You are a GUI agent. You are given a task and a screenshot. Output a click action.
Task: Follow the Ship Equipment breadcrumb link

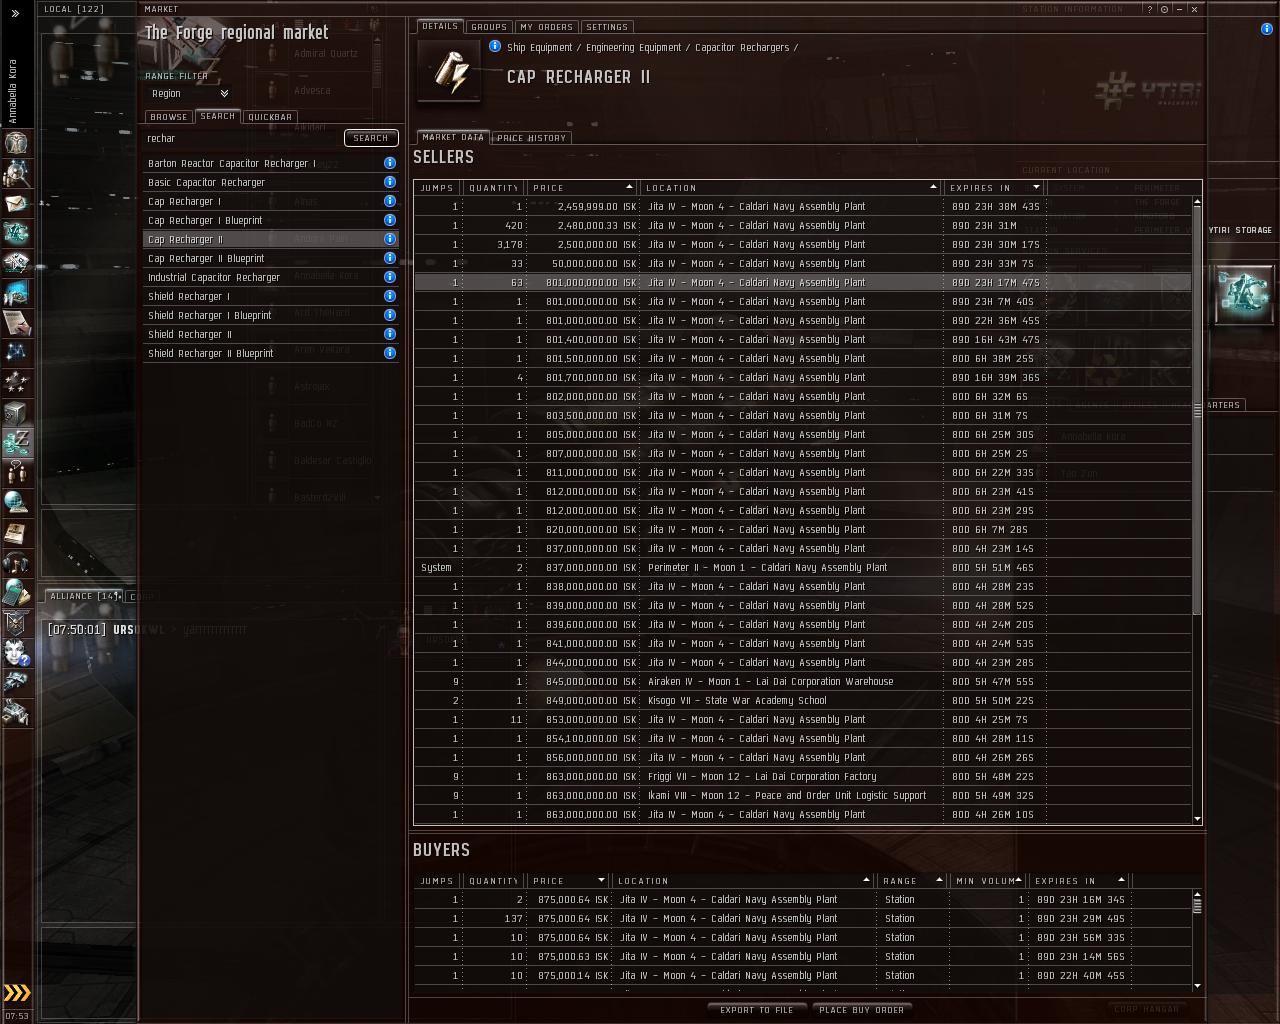540,47
